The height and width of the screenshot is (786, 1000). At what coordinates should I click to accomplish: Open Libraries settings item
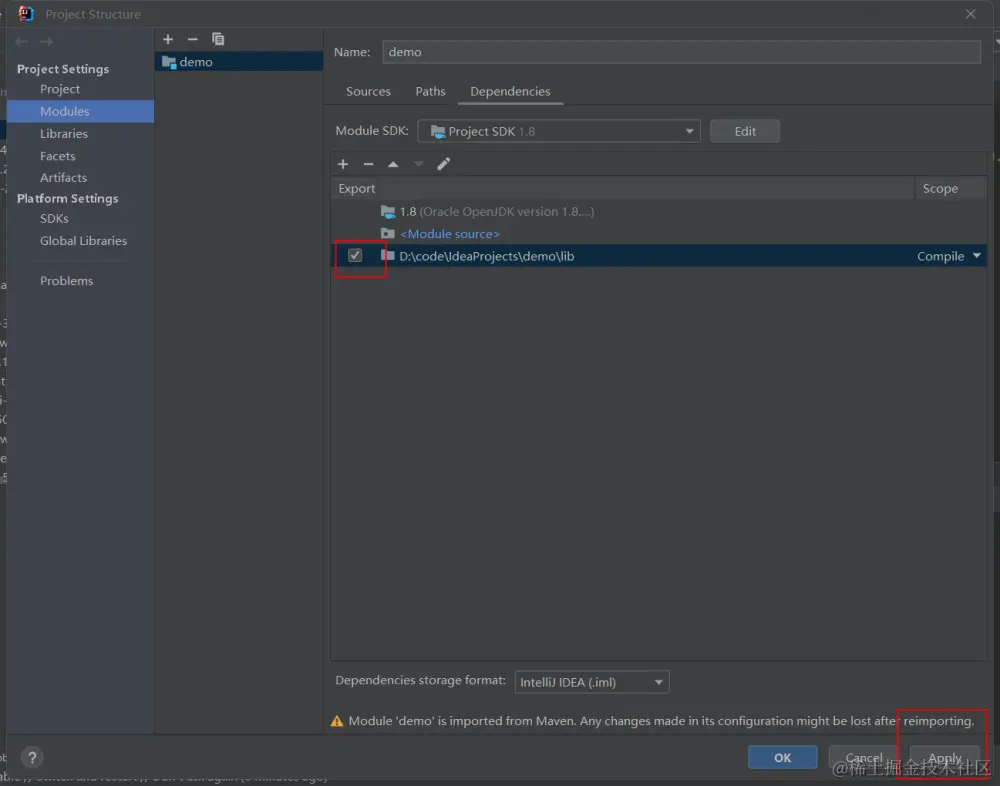[64, 134]
